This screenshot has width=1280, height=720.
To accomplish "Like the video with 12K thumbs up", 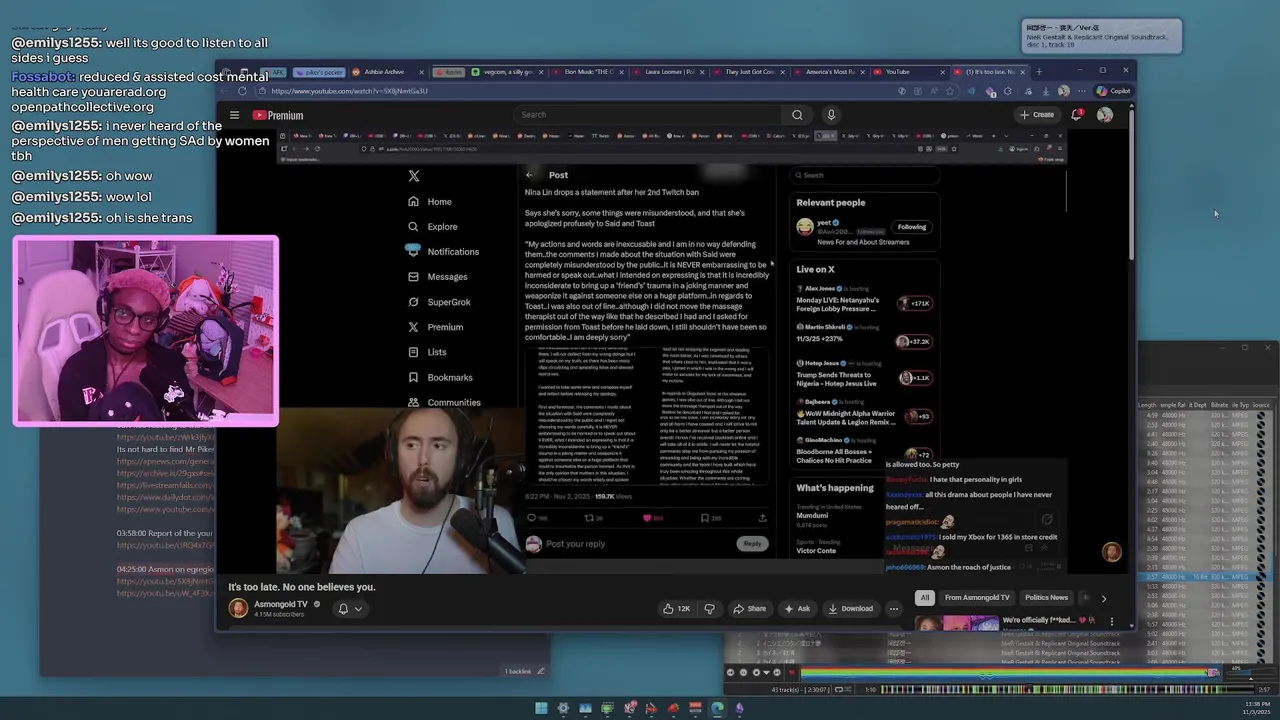I will pos(677,608).
